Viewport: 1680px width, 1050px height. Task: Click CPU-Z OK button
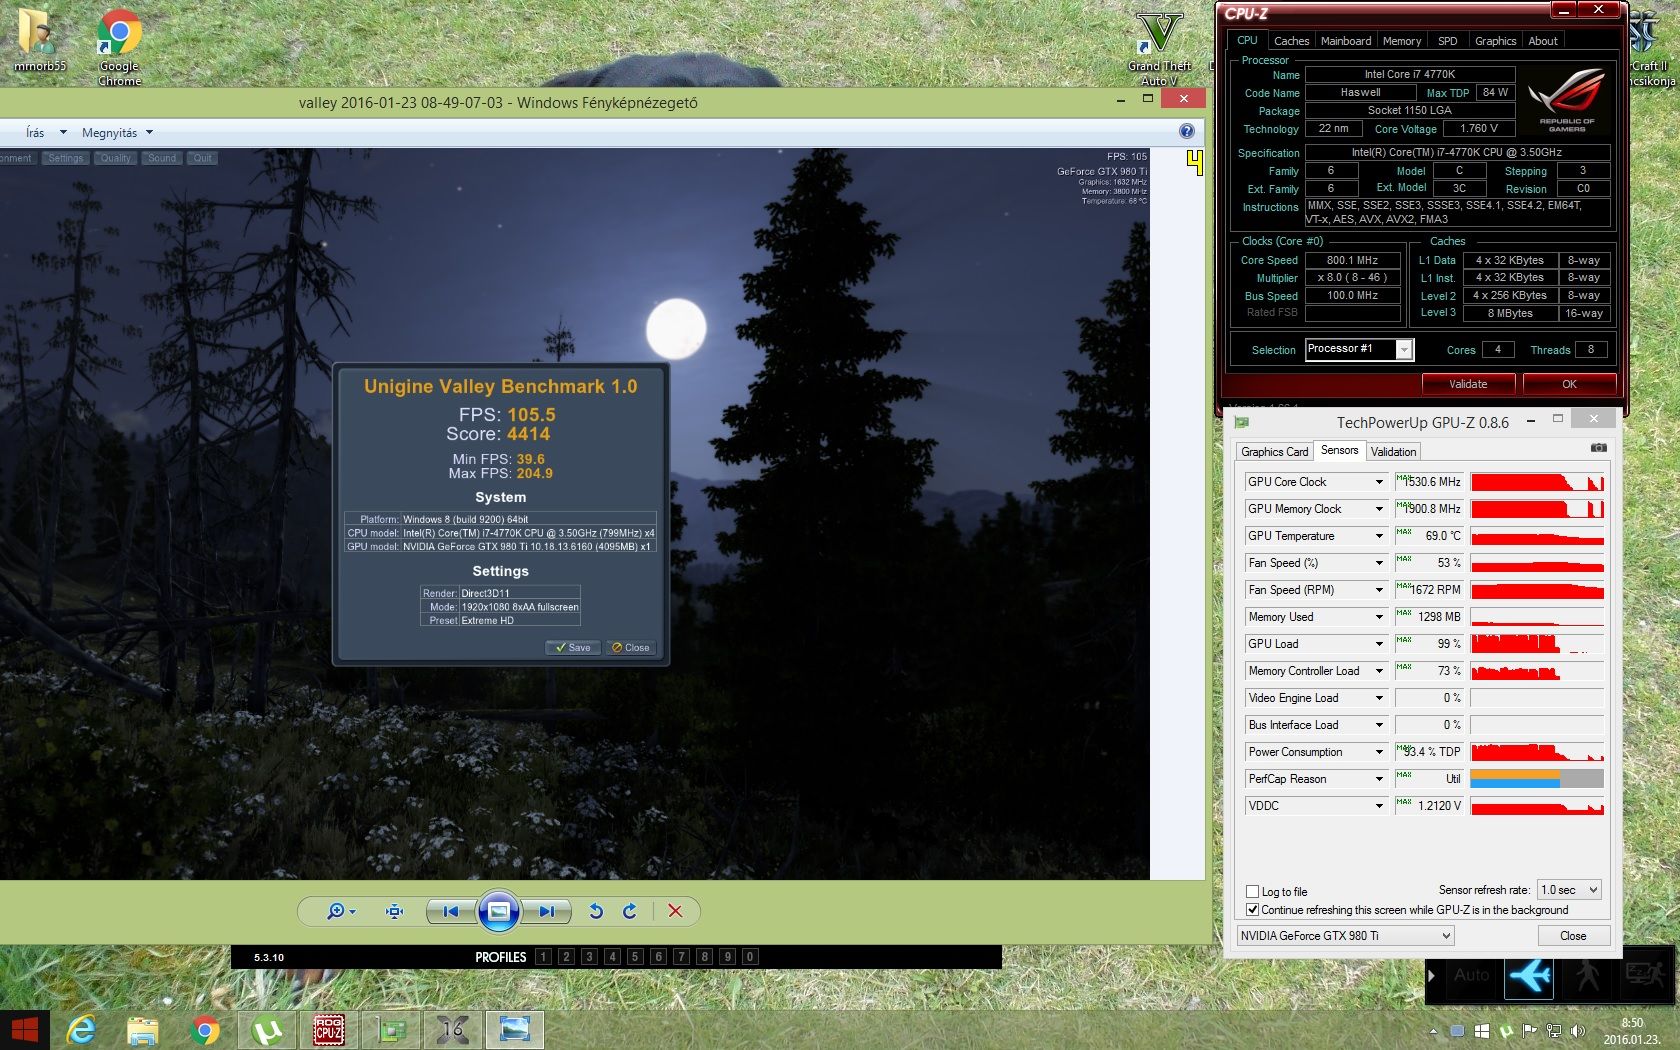pyautogui.click(x=1569, y=384)
